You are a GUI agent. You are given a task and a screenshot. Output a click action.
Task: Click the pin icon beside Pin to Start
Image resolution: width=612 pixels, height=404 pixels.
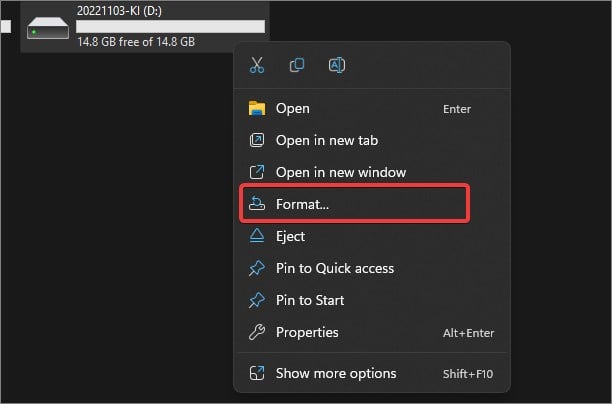(x=257, y=300)
